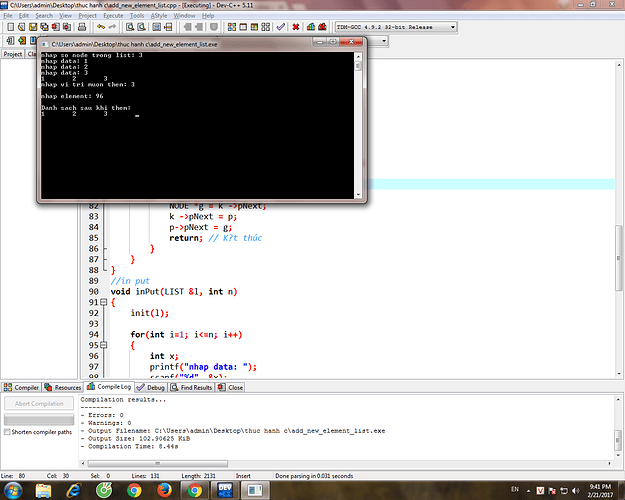625x500 pixels.
Task: Click the Insert icon in second toolbar row
Action: [10, 40]
